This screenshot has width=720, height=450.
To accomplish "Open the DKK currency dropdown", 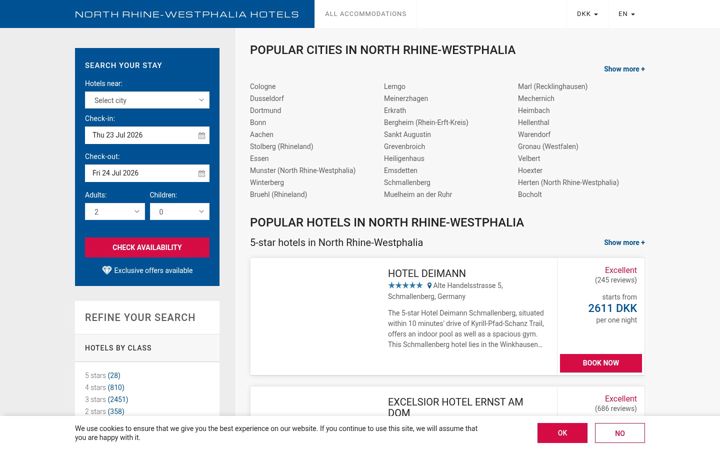I will pyautogui.click(x=587, y=14).
